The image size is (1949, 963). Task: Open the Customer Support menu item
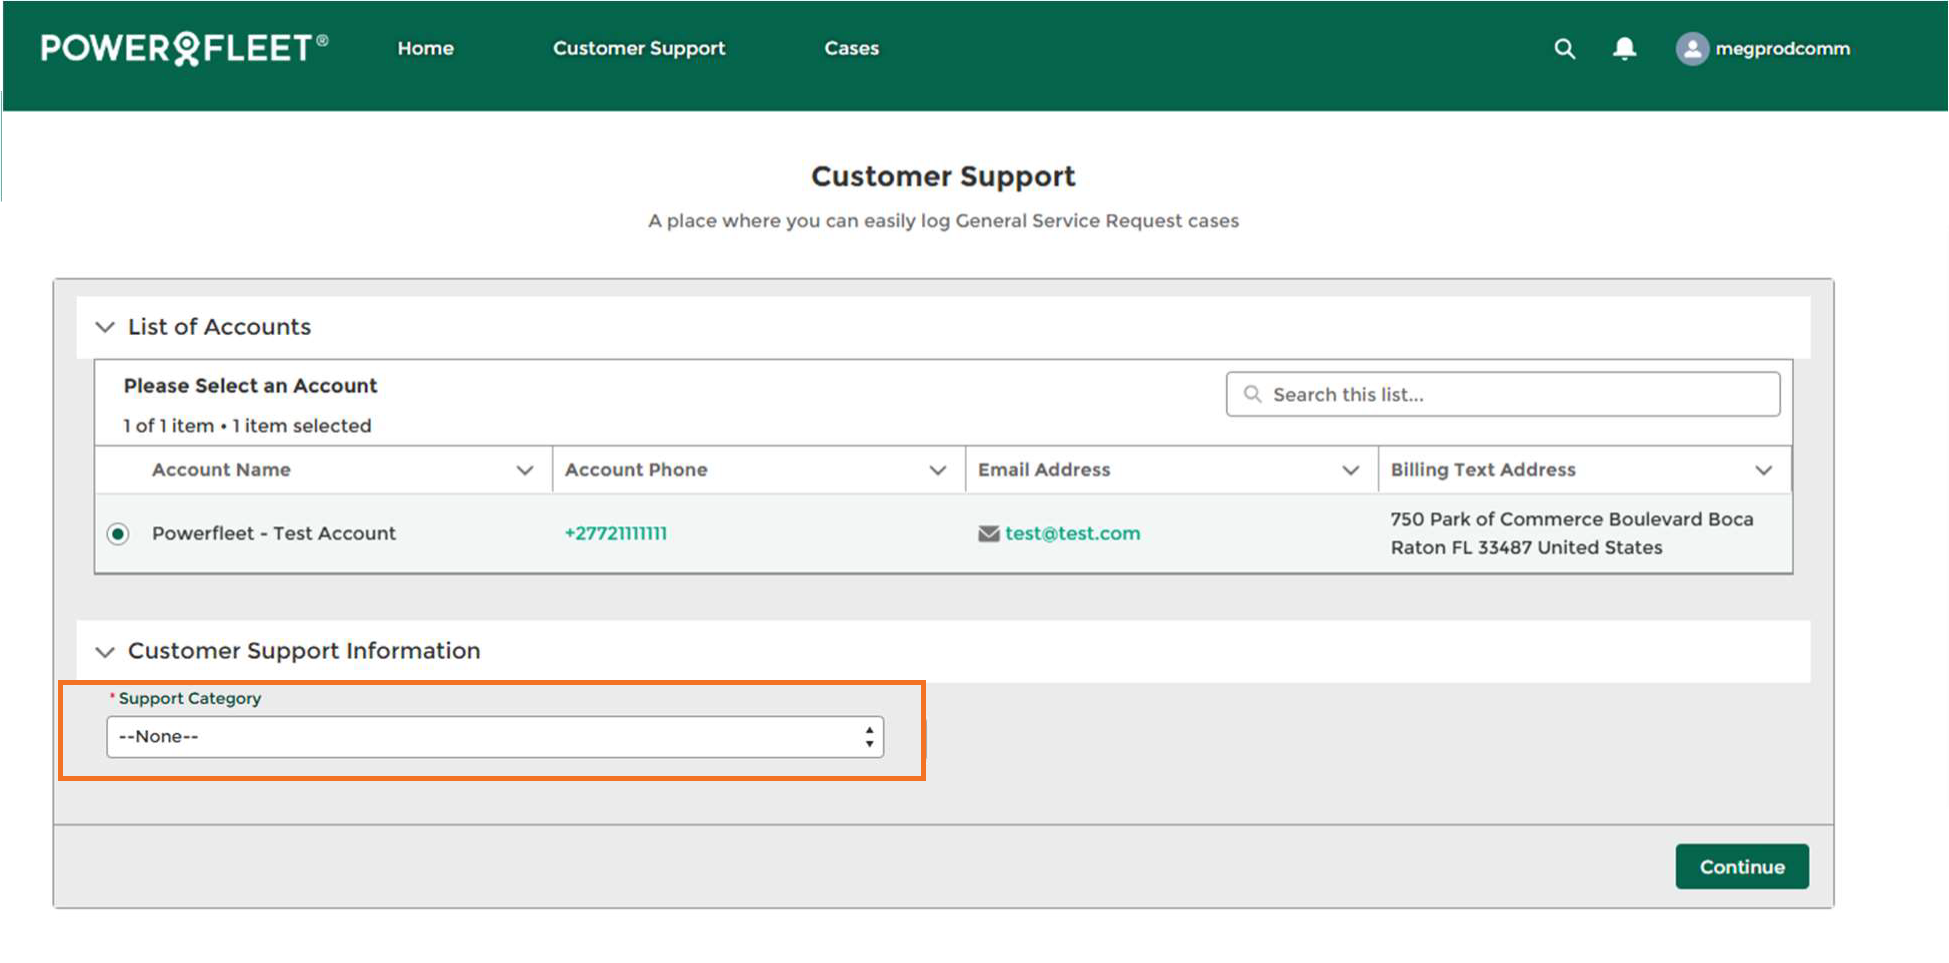coord(639,48)
